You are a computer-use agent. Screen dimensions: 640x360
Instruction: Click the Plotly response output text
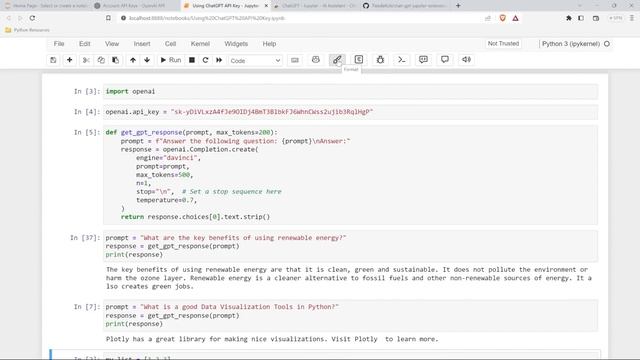pyautogui.click(x=272, y=339)
